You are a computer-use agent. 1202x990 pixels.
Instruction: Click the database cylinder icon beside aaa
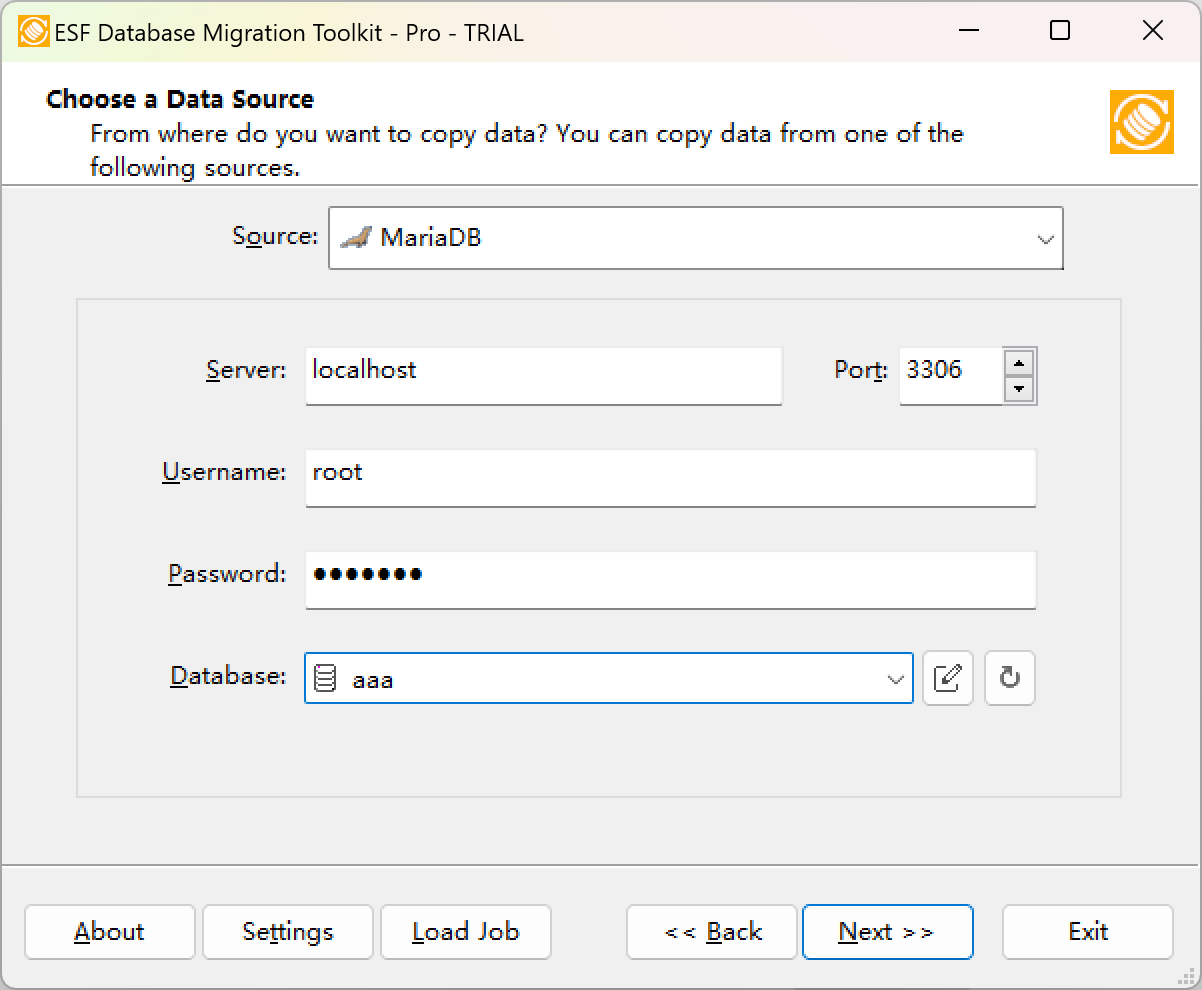point(325,678)
